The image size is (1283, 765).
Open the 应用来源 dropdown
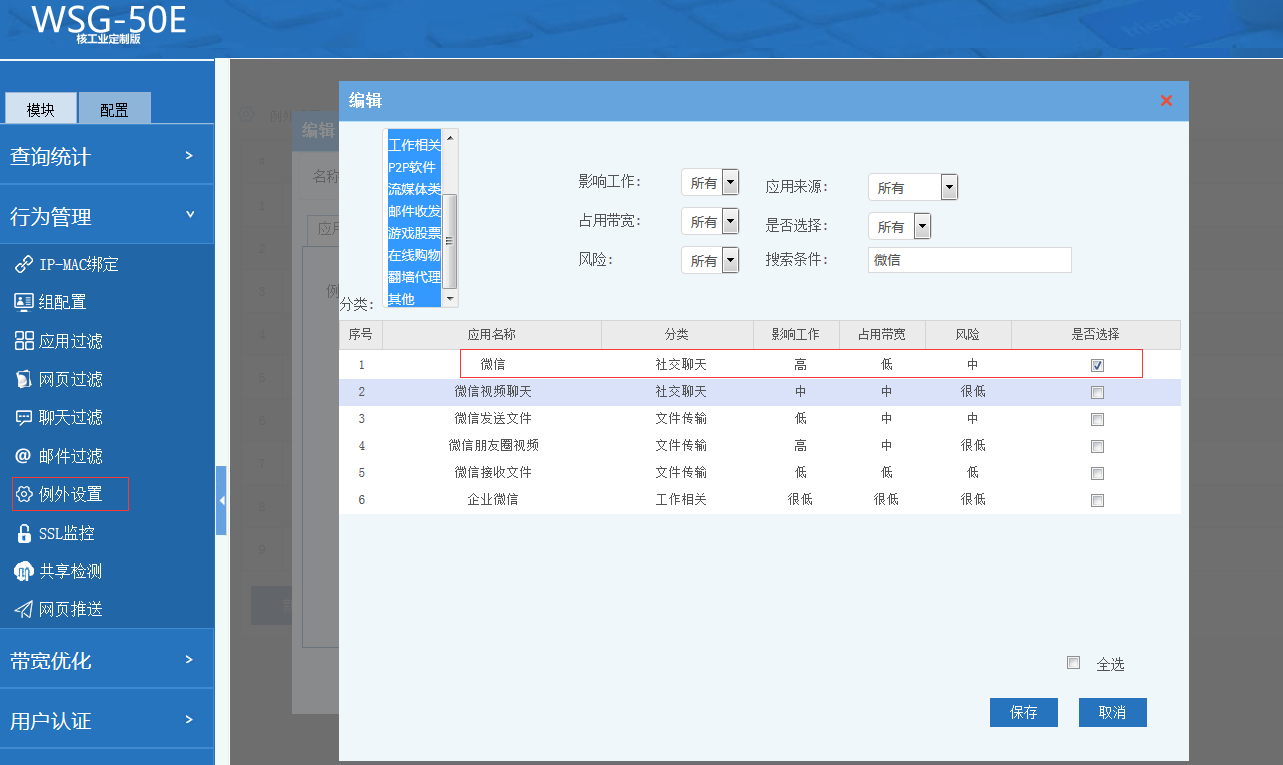(x=949, y=187)
